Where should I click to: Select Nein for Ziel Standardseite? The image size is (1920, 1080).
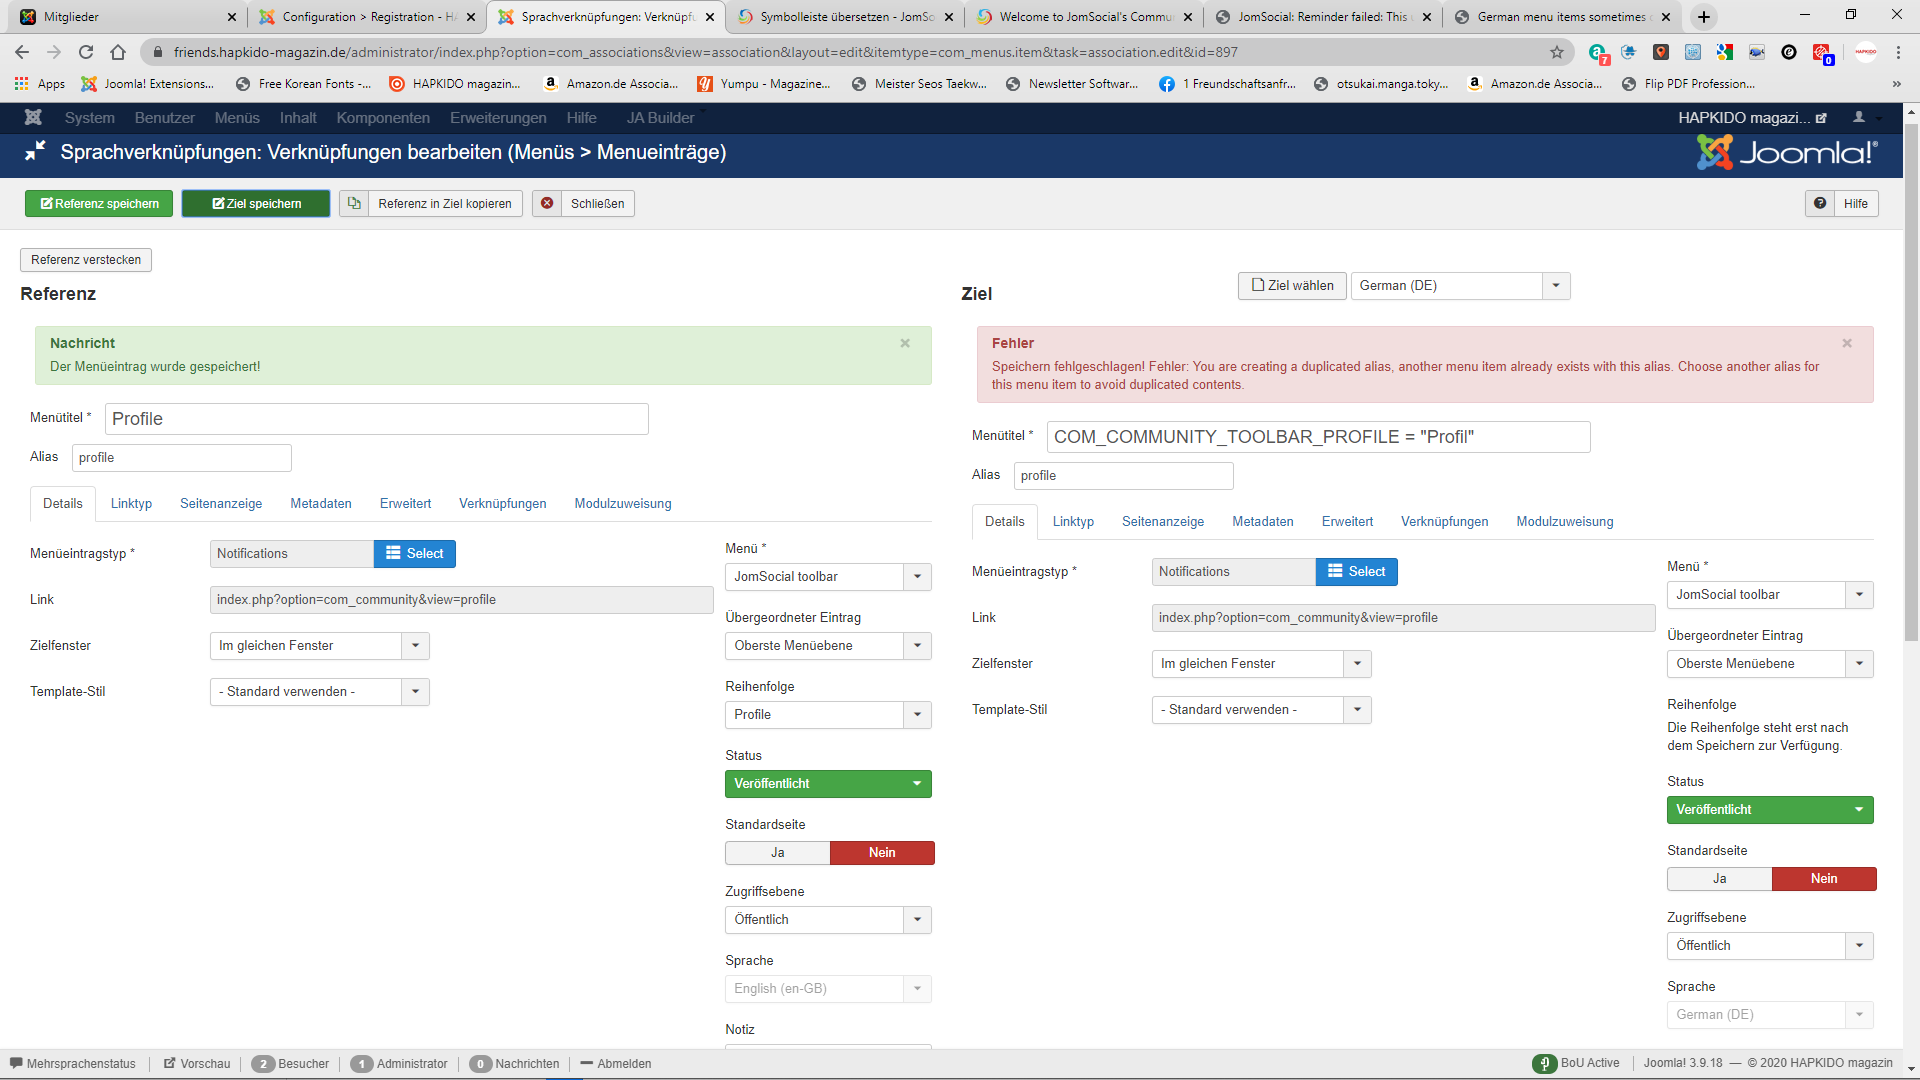point(1823,879)
